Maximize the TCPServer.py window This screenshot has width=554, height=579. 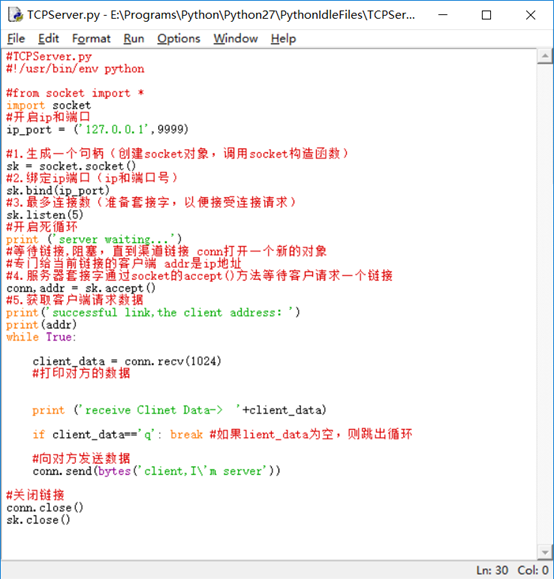(486, 15)
